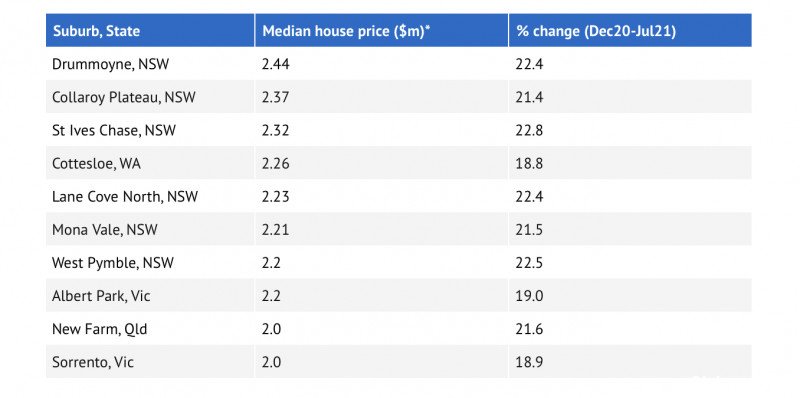
Task: Select the St Ives Chase, NSW cell
Action: pos(150,130)
